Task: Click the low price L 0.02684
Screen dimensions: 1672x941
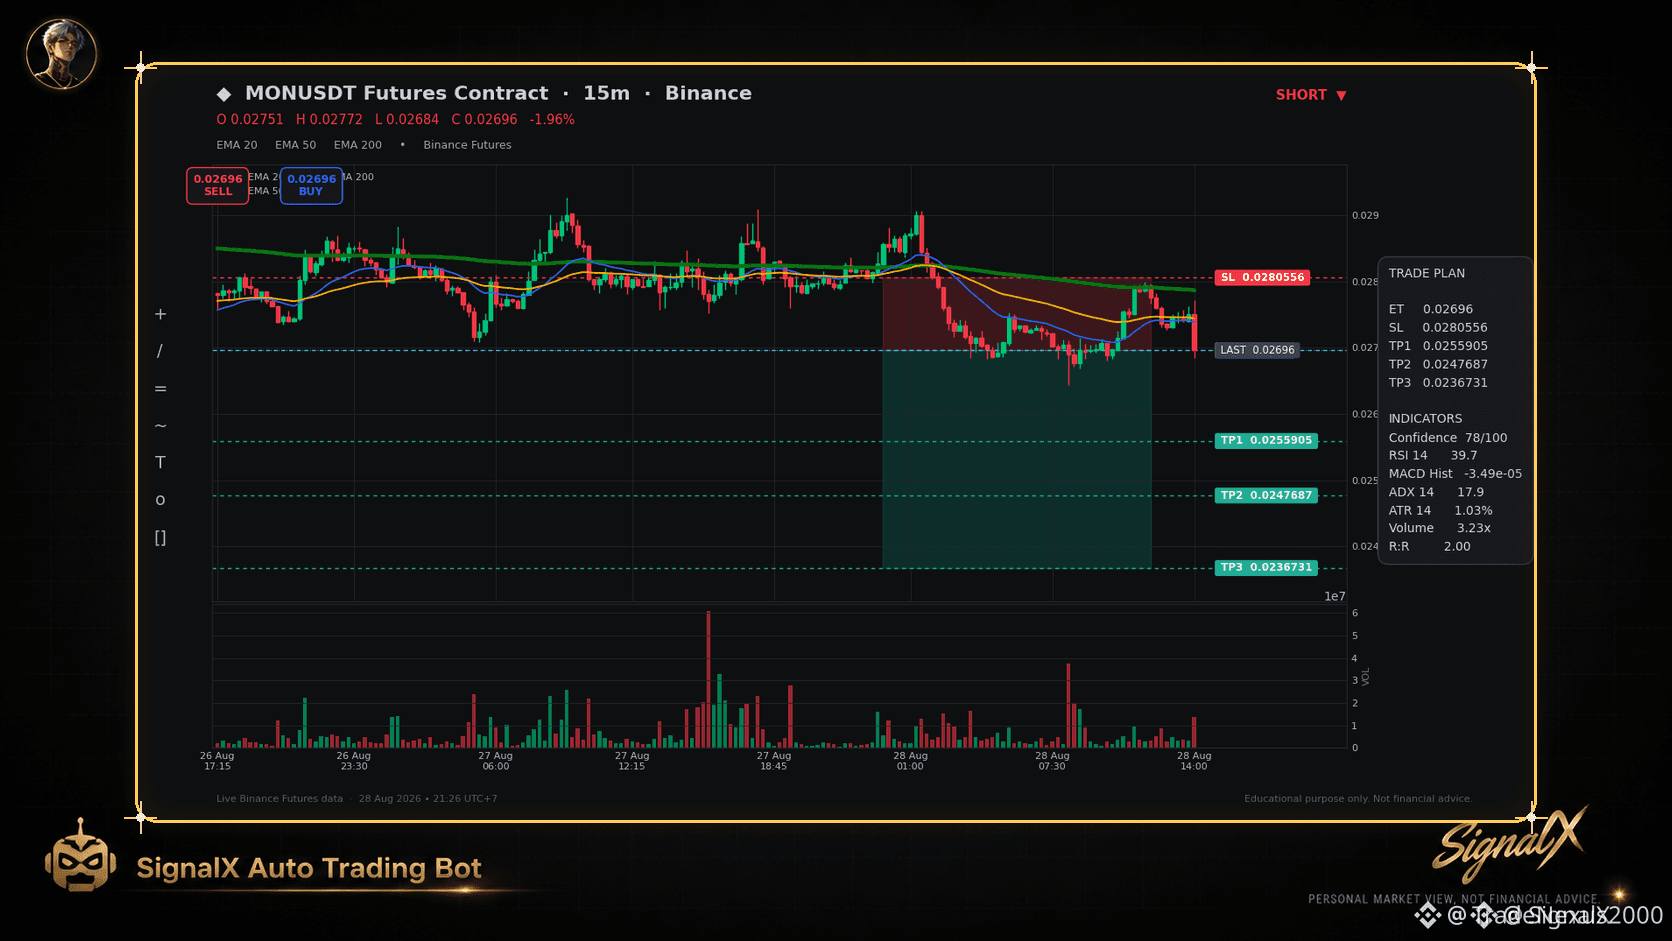Action: 406,119
